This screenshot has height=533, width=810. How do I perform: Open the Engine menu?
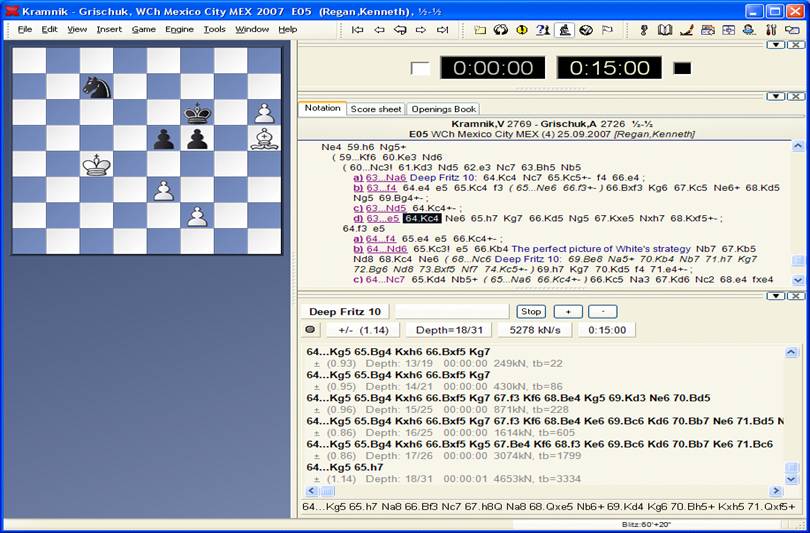tap(180, 29)
